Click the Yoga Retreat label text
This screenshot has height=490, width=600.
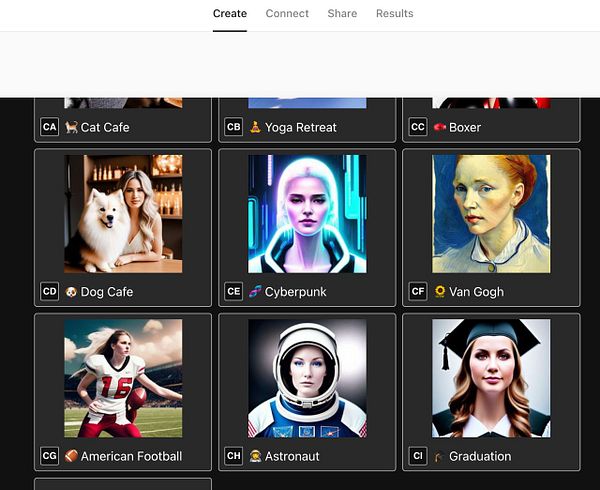[x=301, y=127]
